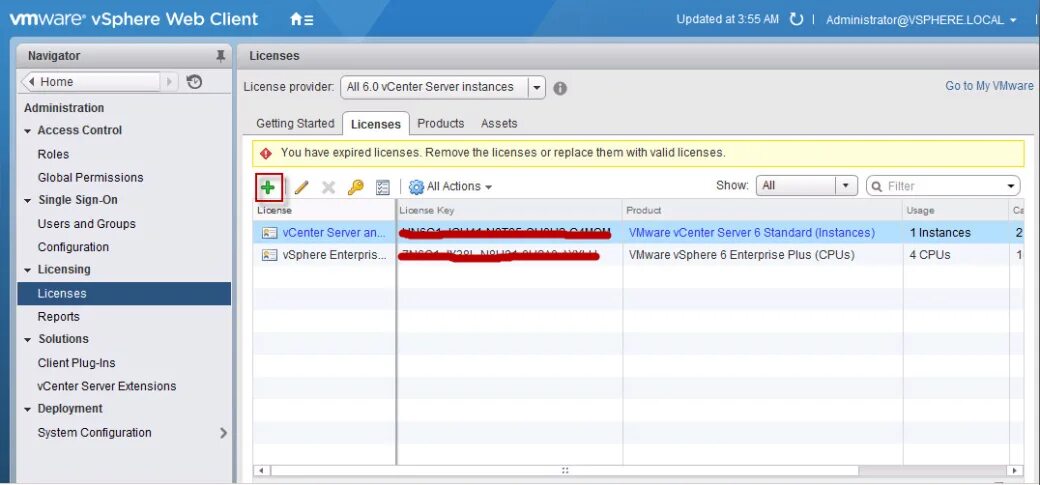Switch to the Products tab

[440, 123]
